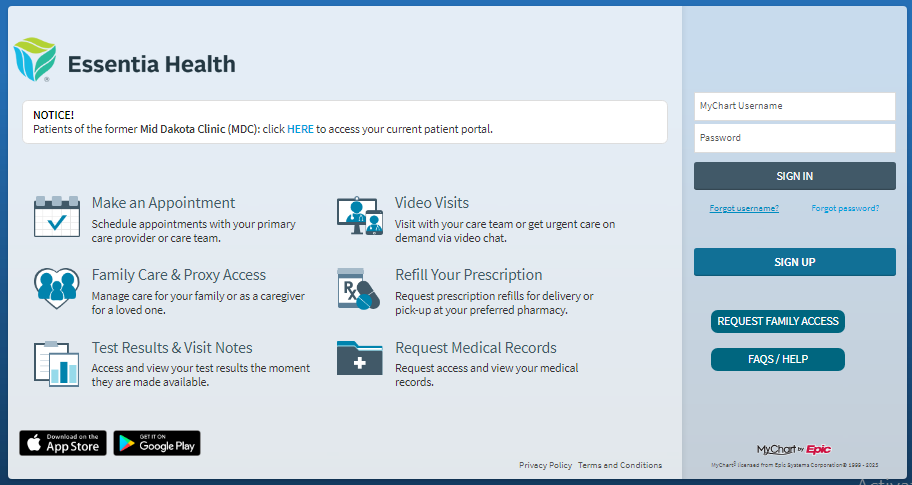Click the Request Medical Records heading
Screen dimensions: 912x485
476,348
